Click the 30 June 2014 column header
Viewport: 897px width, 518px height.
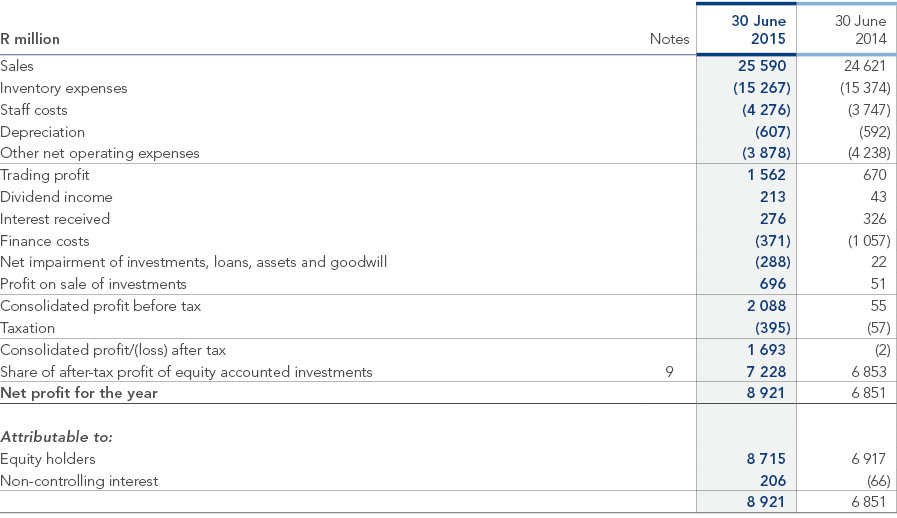point(860,30)
